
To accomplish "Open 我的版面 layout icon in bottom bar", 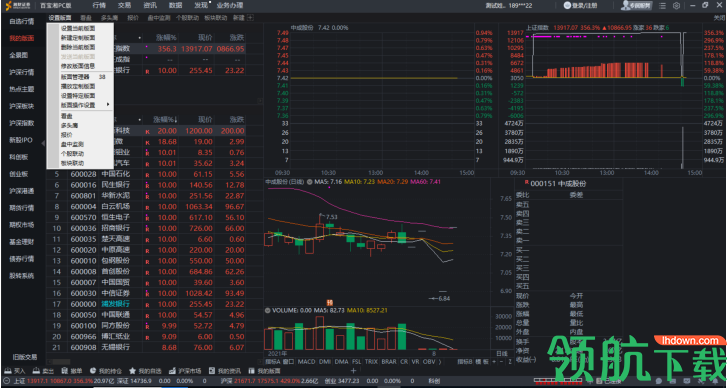I will pos(251,371).
